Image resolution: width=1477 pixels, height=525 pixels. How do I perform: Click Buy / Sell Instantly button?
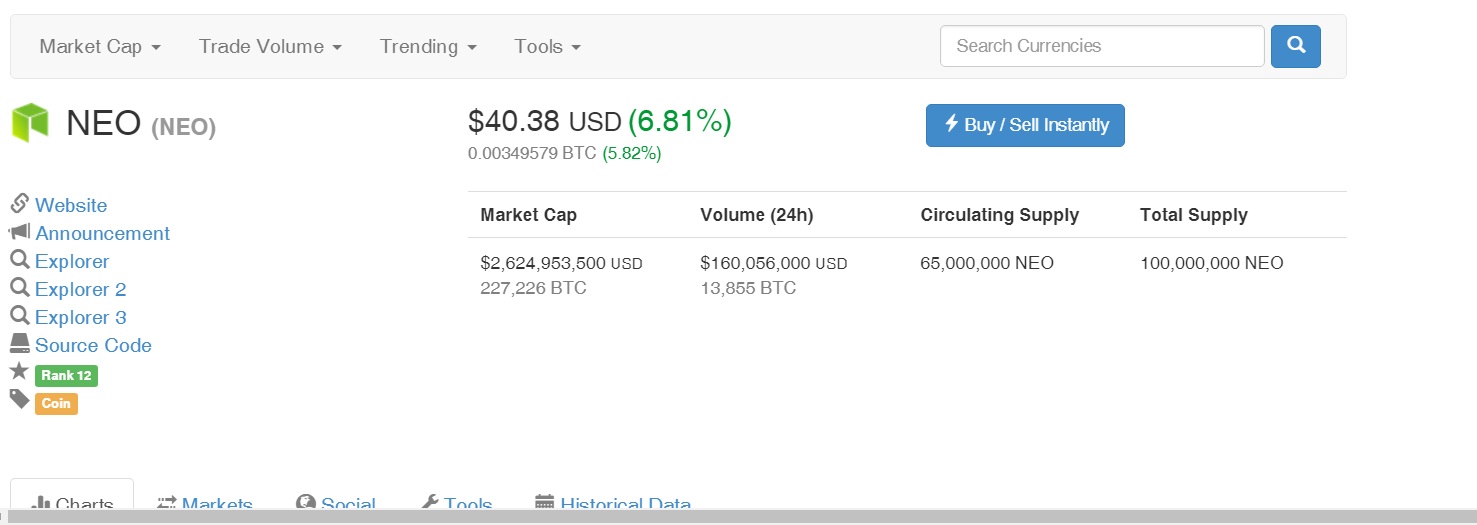(x=1025, y=125)
